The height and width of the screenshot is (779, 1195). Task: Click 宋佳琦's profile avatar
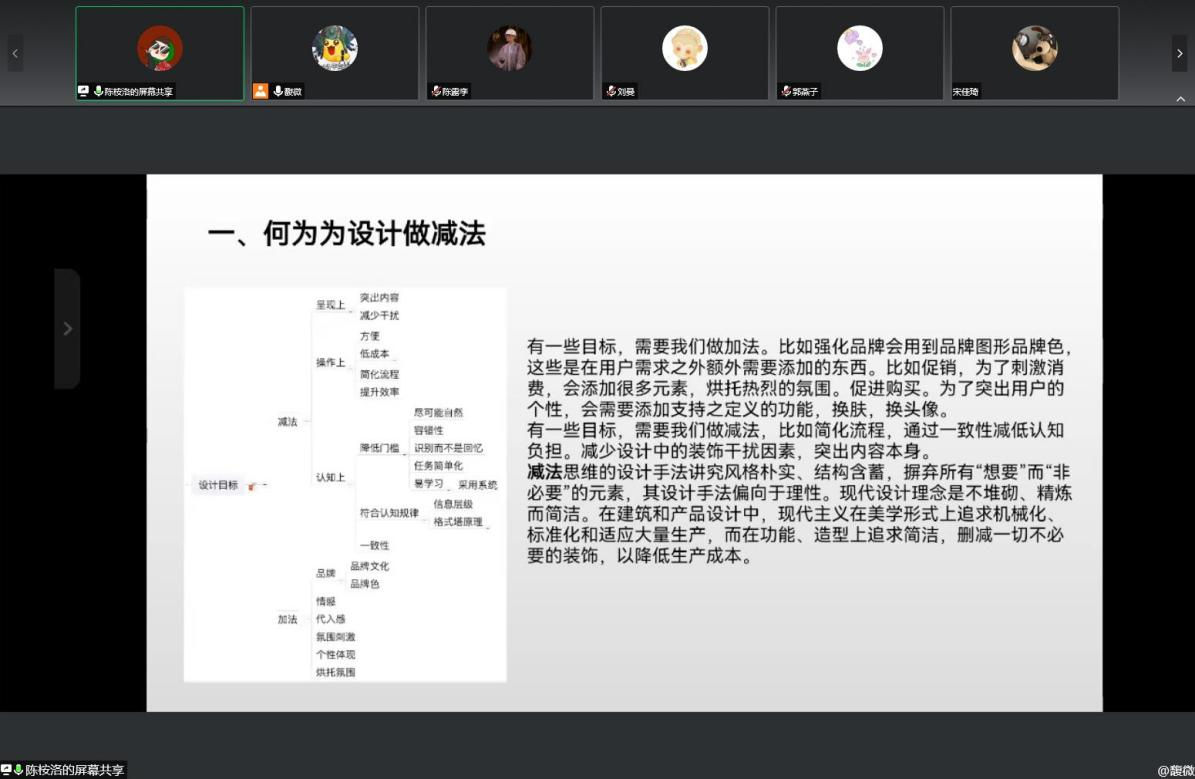pos(1034,48)
